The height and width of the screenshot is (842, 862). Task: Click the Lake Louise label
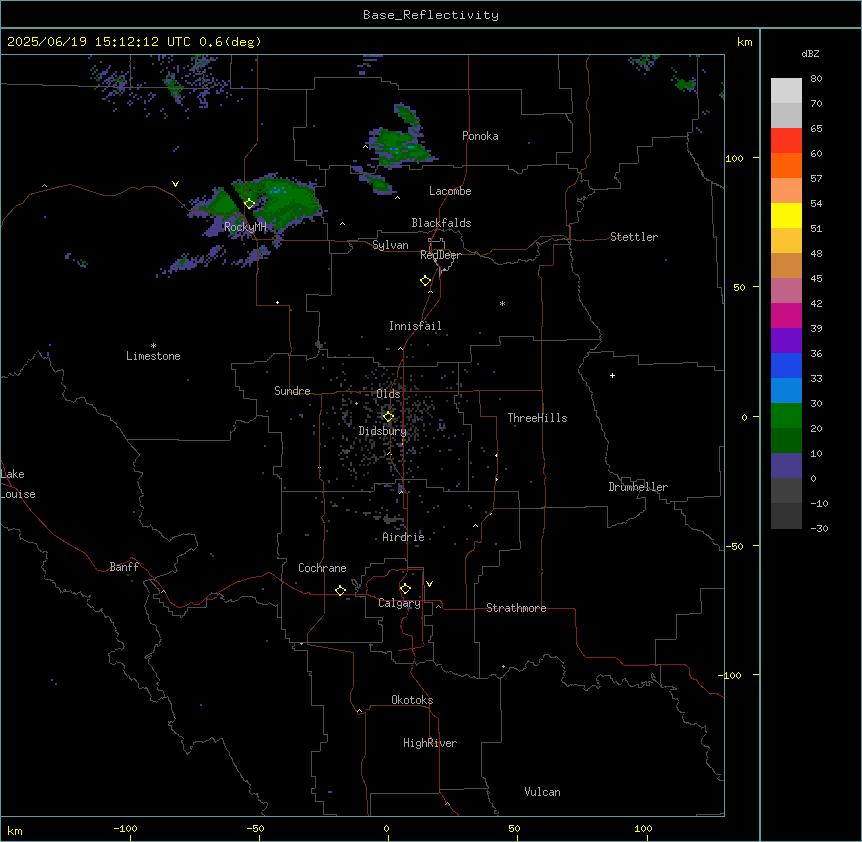coord(18,484)
